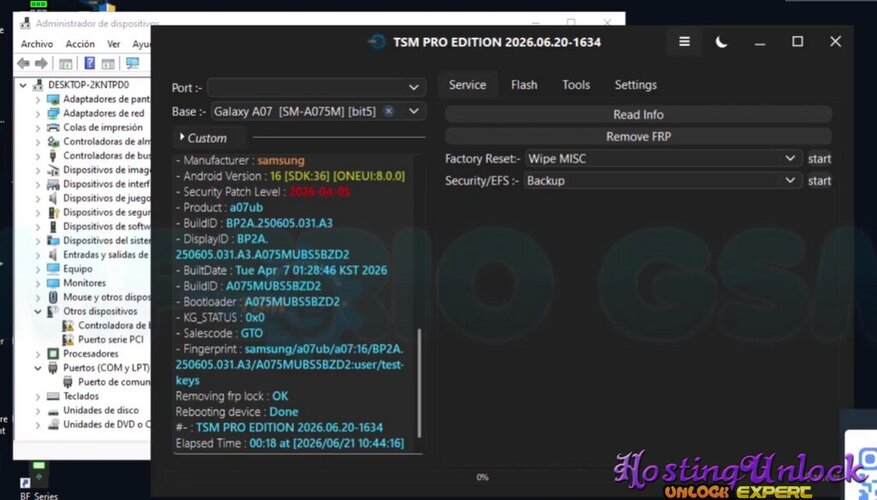Open the TSM hamburger menu icon
The image size is (877, 500).
click(x=684, y=42)
